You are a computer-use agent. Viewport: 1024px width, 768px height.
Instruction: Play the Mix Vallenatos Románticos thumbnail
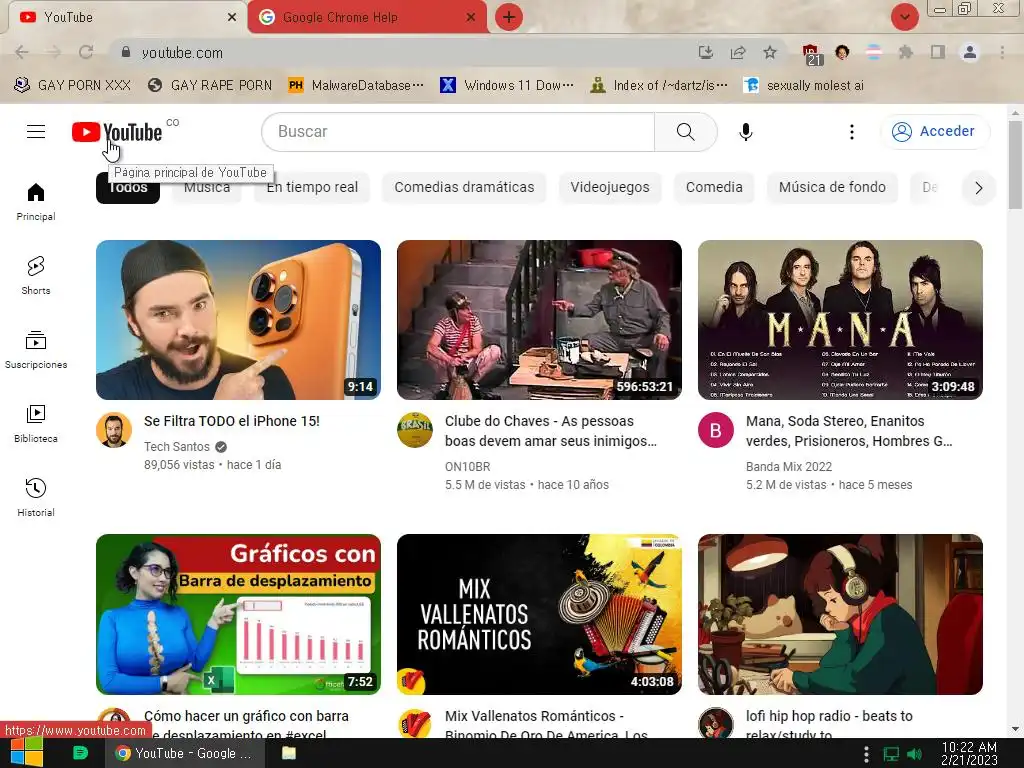point(539,615)
